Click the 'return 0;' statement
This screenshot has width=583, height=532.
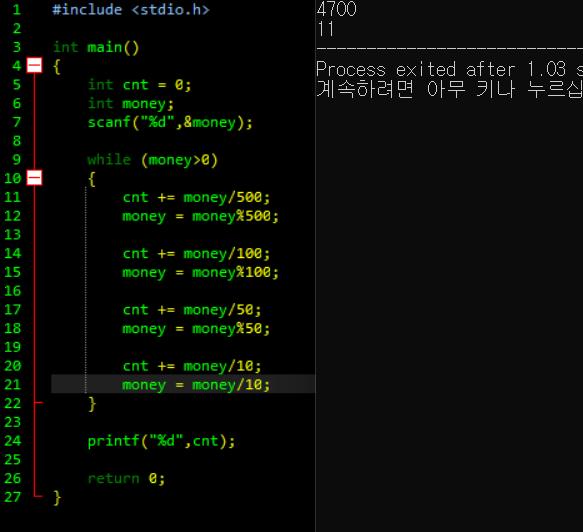click(126, 478)
